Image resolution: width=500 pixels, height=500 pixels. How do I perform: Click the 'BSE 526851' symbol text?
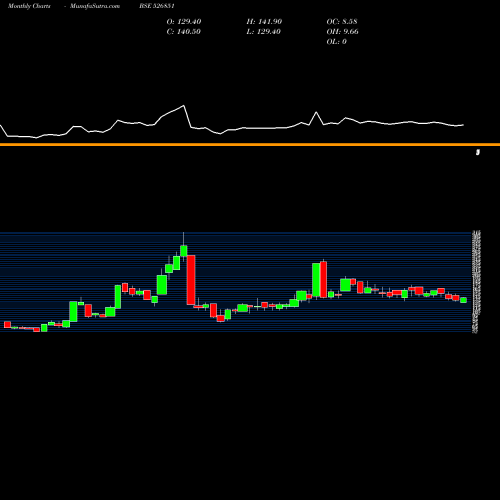[x=157, y=6]
